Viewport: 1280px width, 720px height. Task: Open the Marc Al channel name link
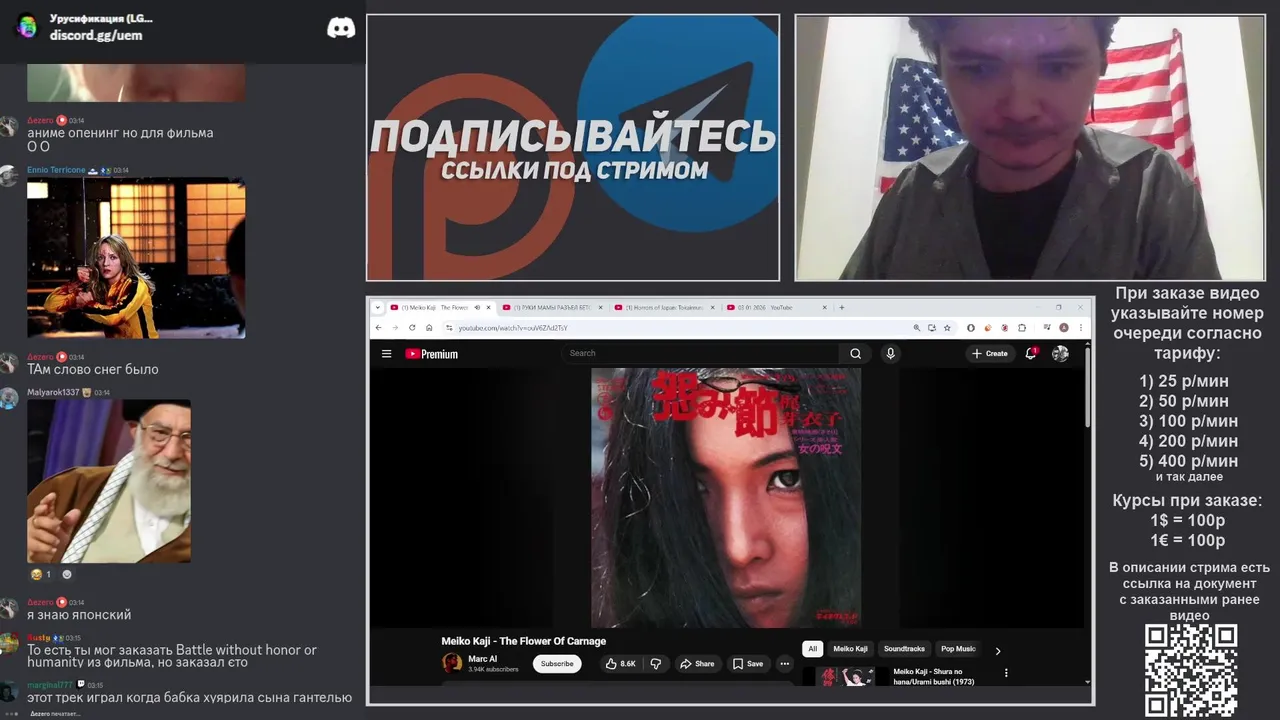(482, 659)
